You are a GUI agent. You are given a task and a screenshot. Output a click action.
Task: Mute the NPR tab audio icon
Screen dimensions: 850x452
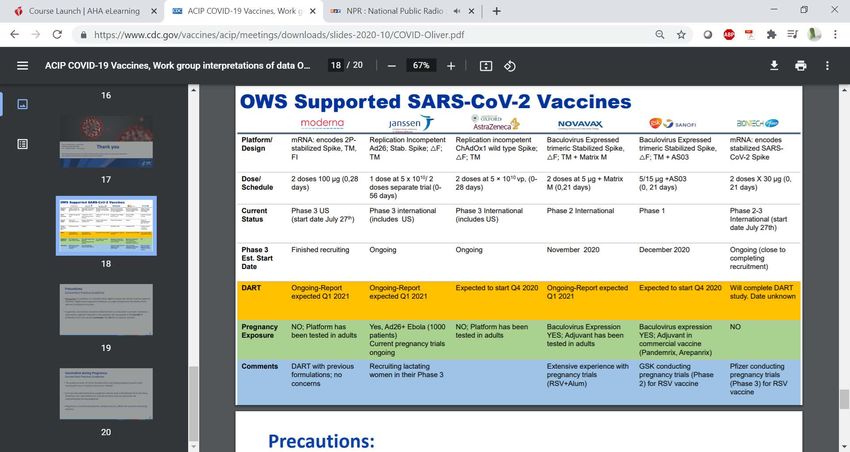(x=456, y=11)
